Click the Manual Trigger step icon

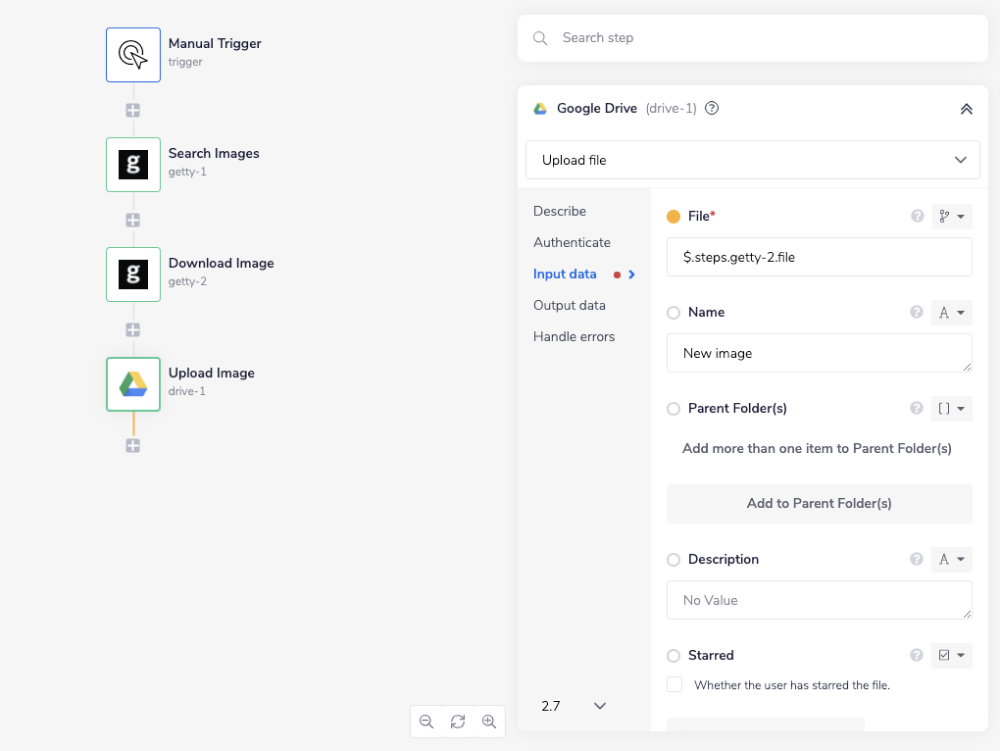pos(133,54)
